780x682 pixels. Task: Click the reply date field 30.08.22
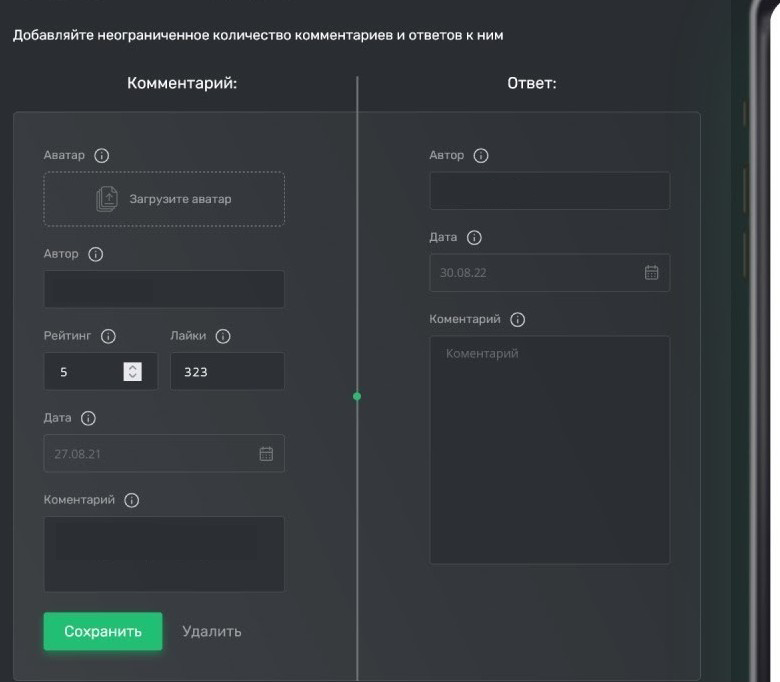pyautogui.click(x=550, y=273)
